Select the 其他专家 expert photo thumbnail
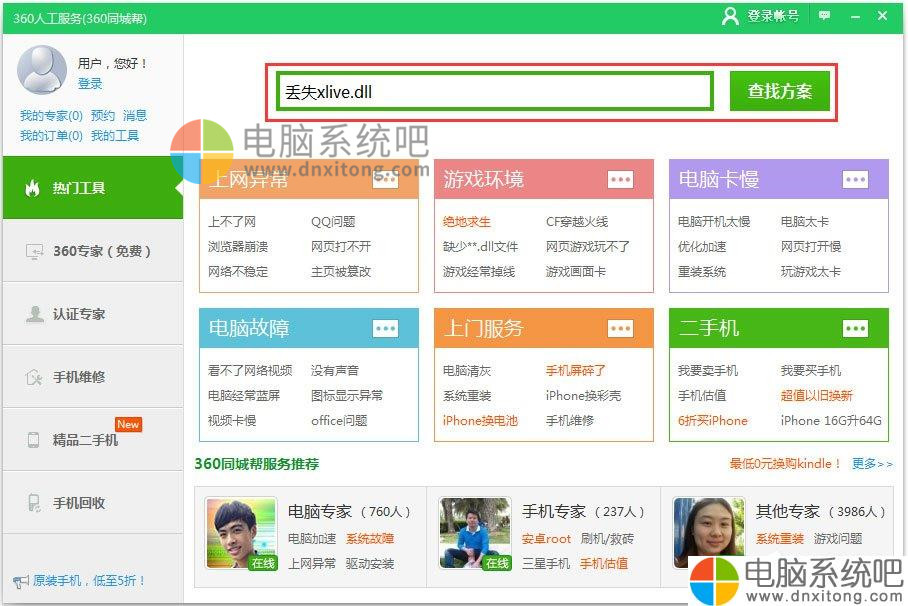The width and height of the screenshot is (908, 606). 709,533
